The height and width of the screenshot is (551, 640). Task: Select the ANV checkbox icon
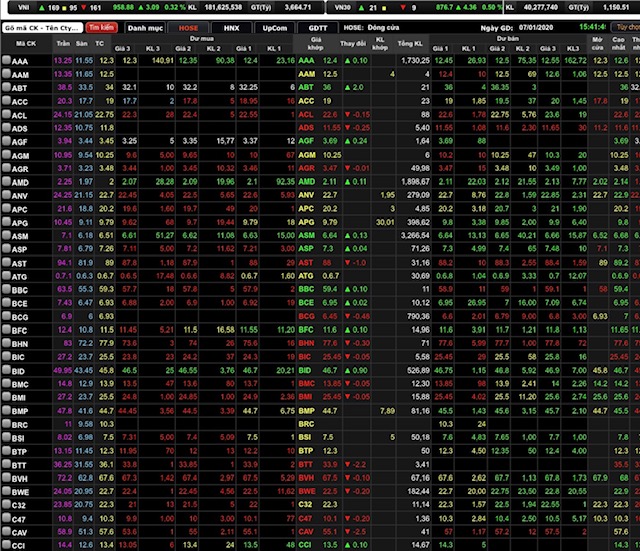(x=6, y=195)
